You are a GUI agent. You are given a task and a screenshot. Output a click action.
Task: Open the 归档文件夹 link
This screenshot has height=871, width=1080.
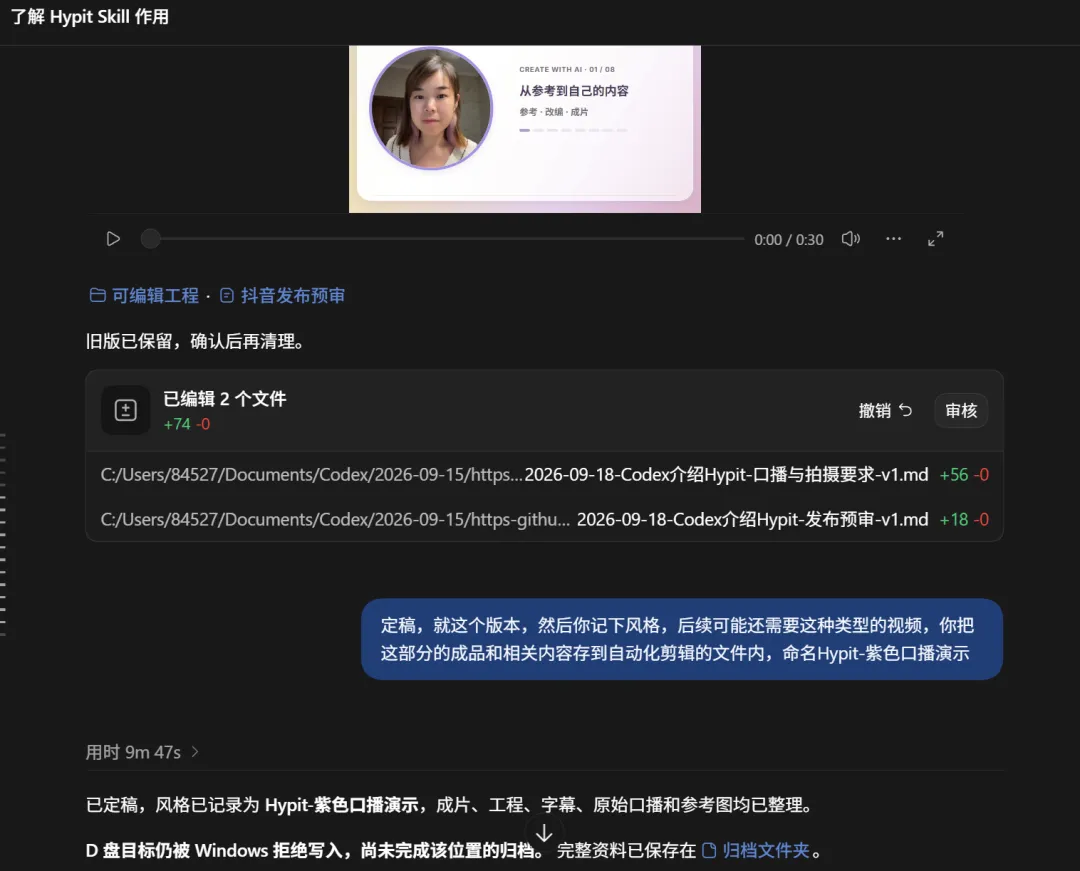point(756,851)
